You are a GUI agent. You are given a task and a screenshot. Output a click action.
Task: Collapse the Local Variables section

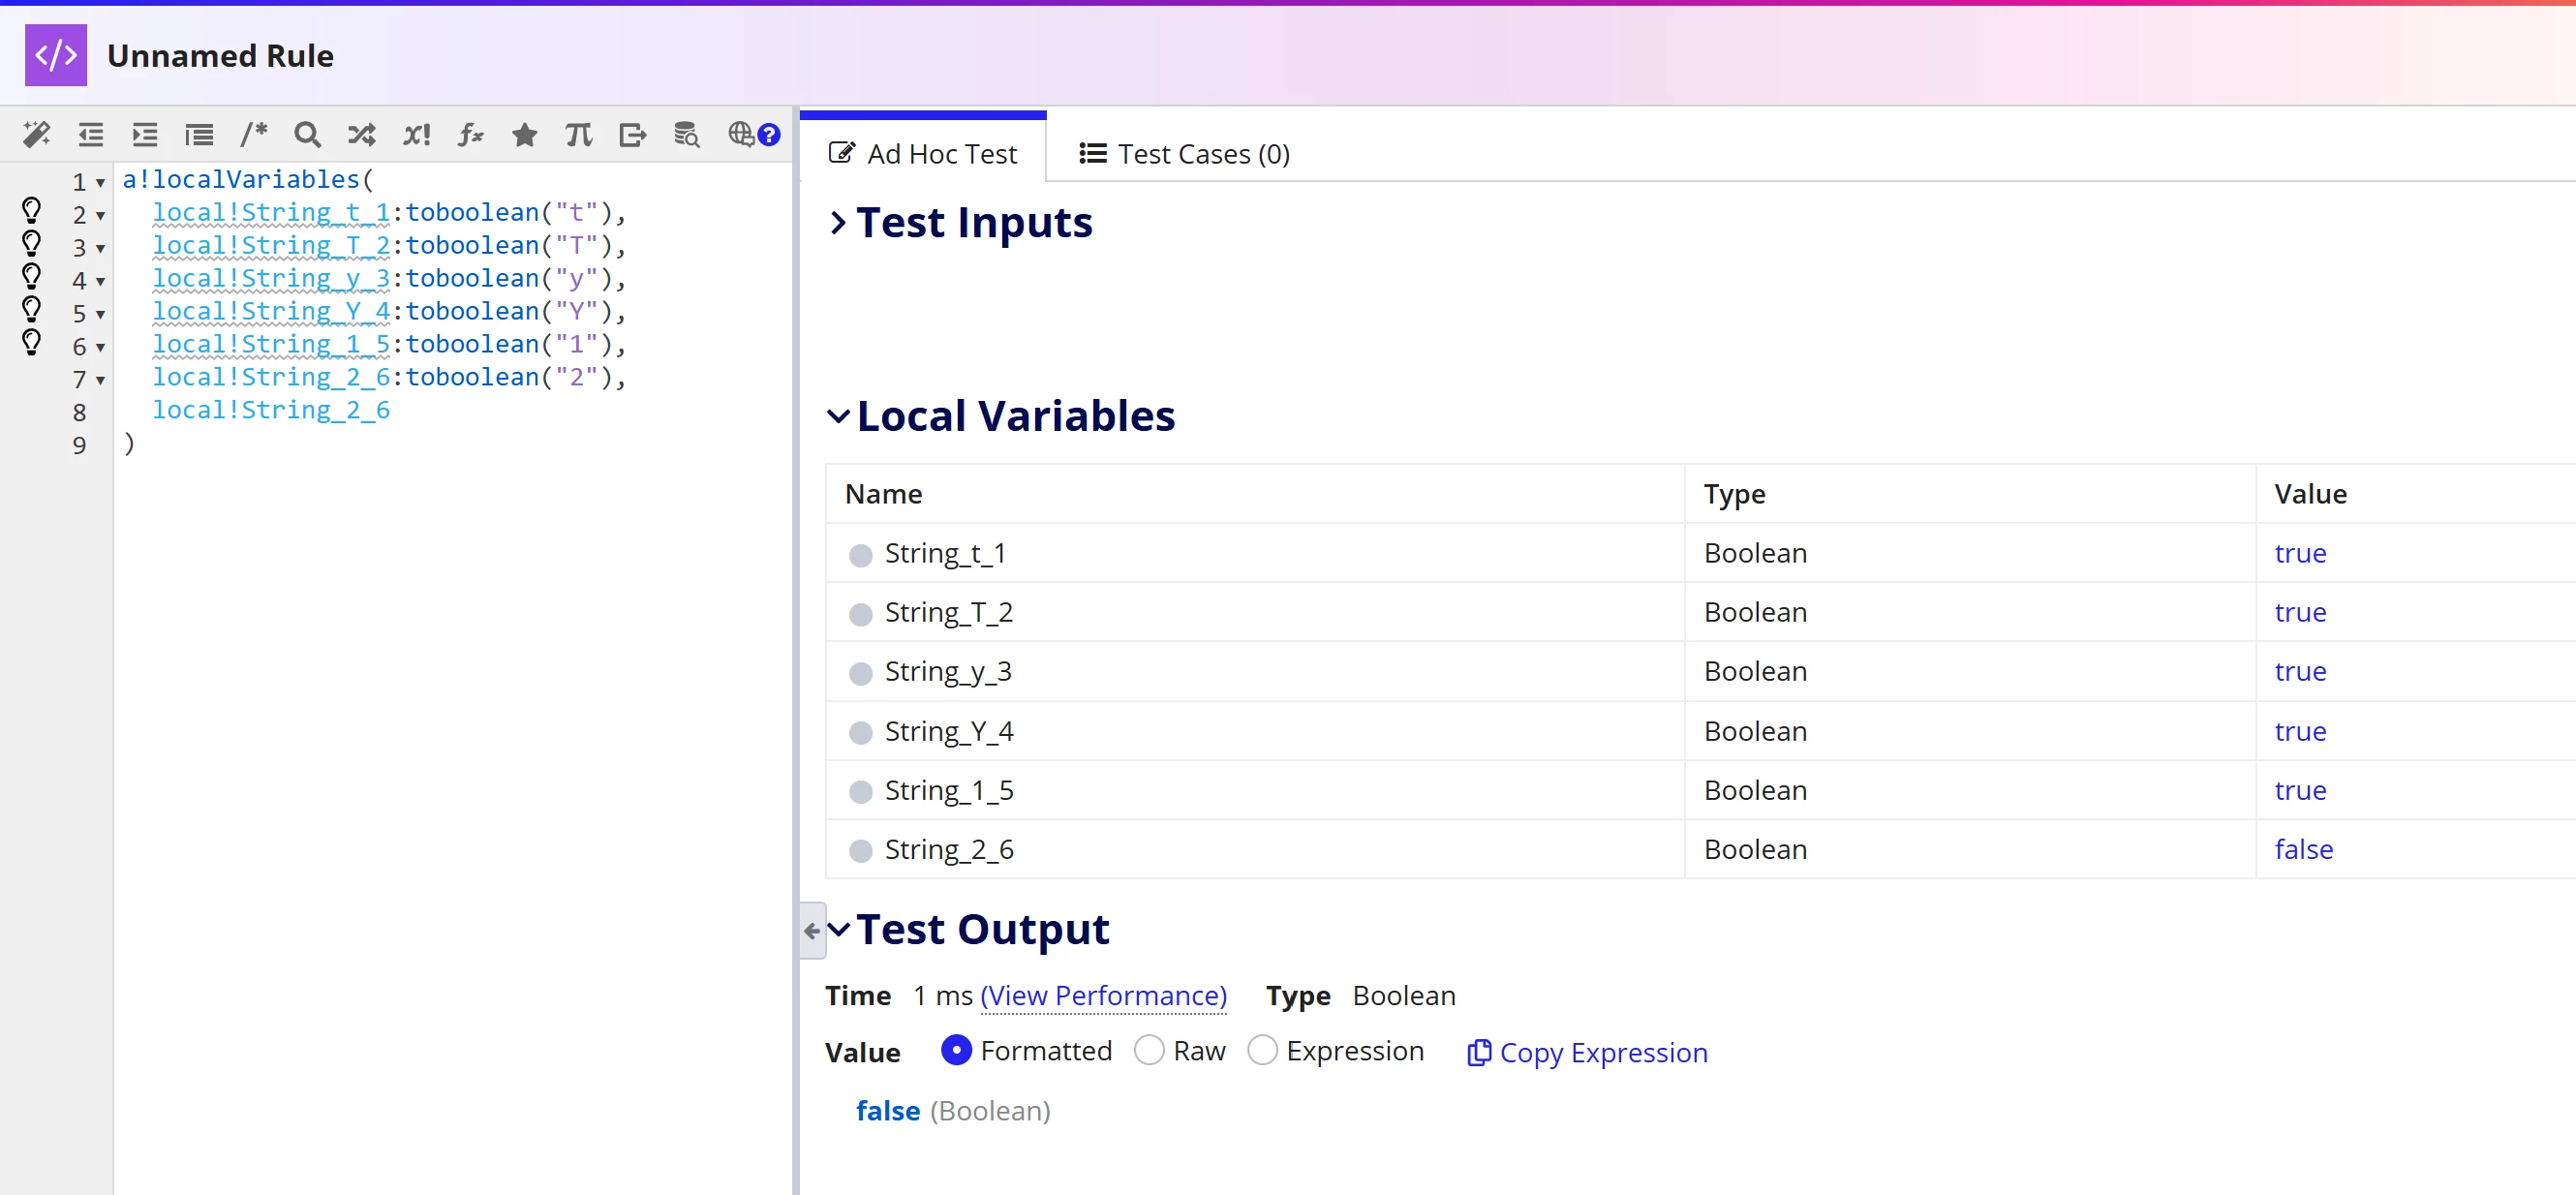(838, 415)
